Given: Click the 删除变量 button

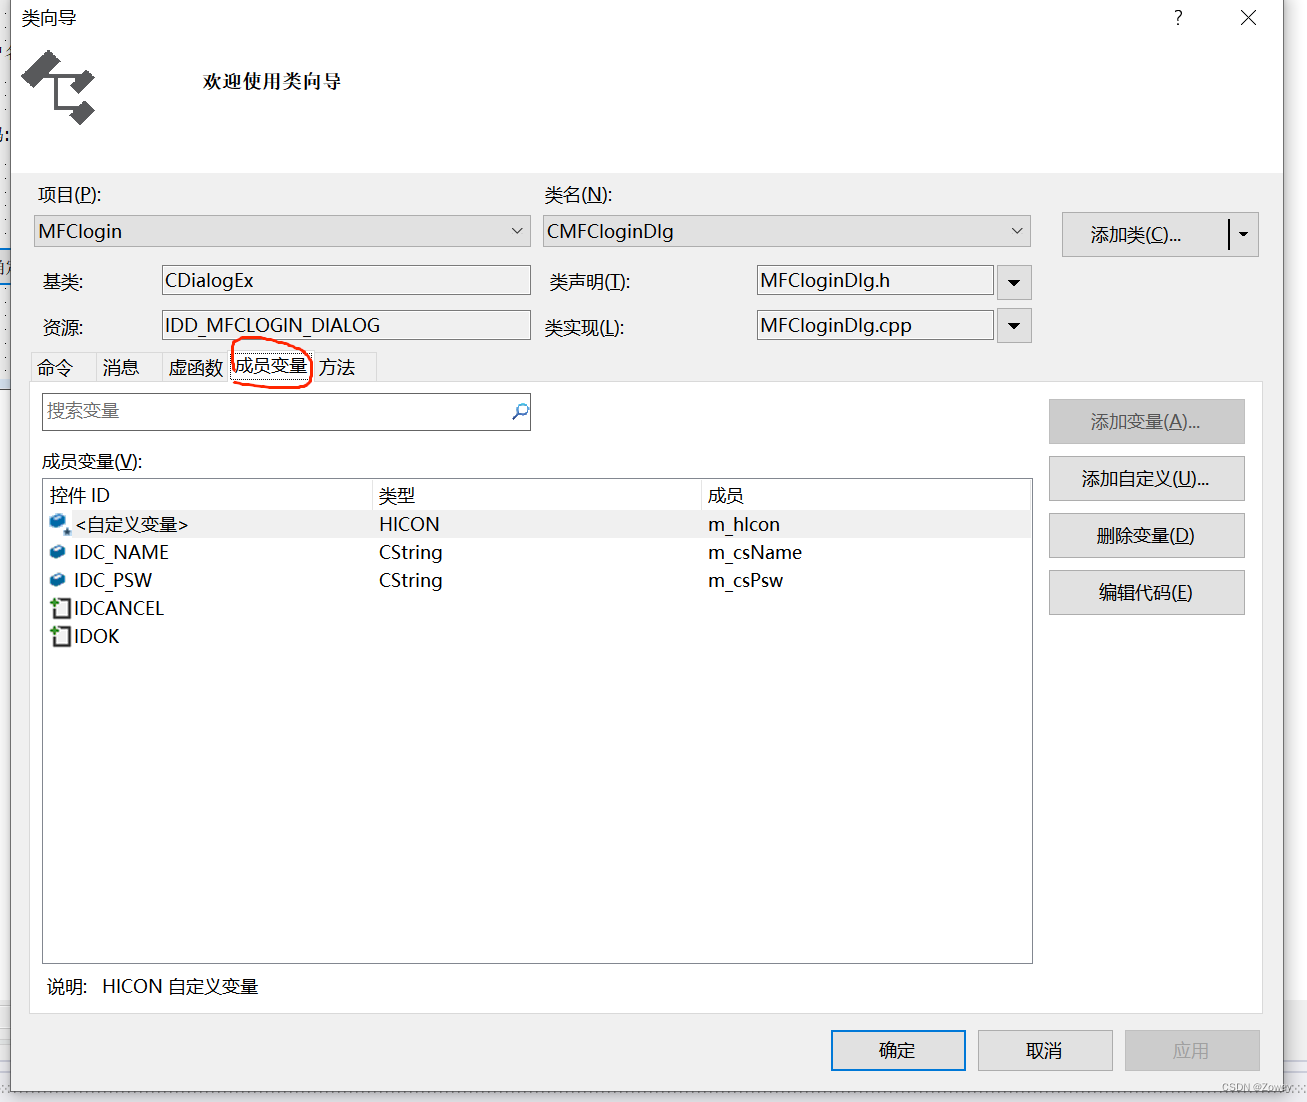Looking at the screenshot, I should 1146,535.
